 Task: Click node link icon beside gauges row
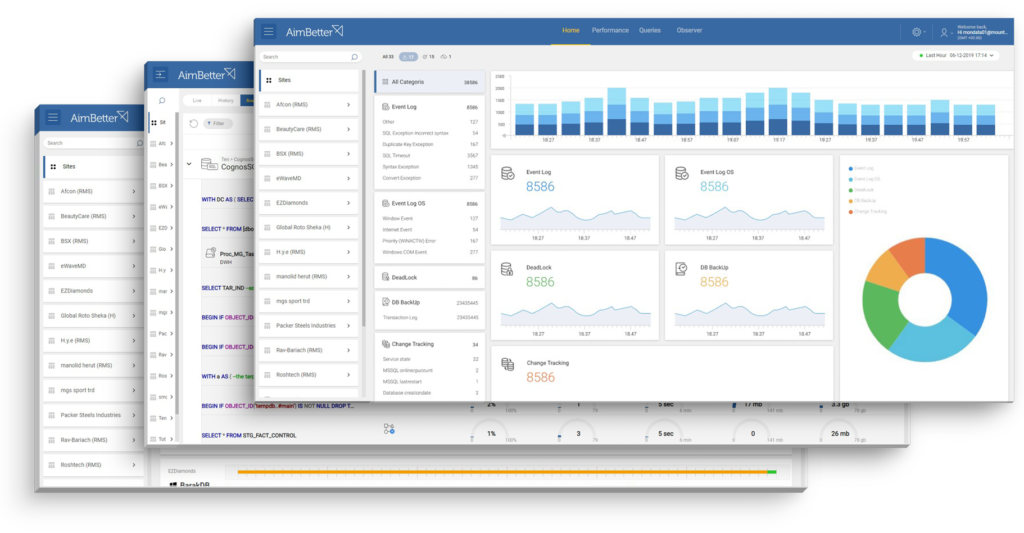[x=389, y=429]
